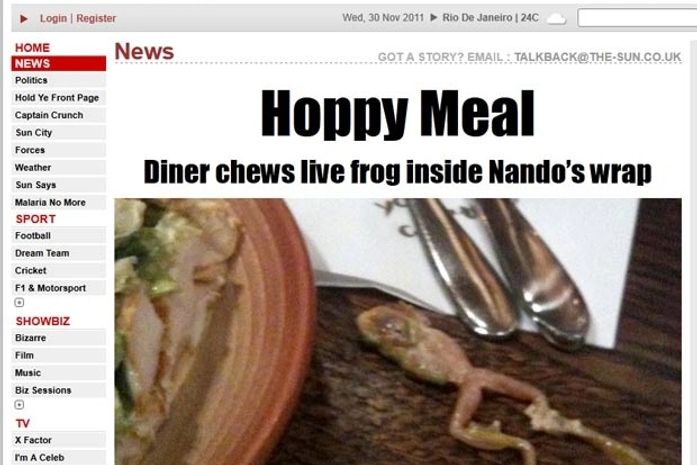Click the Hoppy Meal headline
The image size is (697, 465).
[x=398, y=114]
